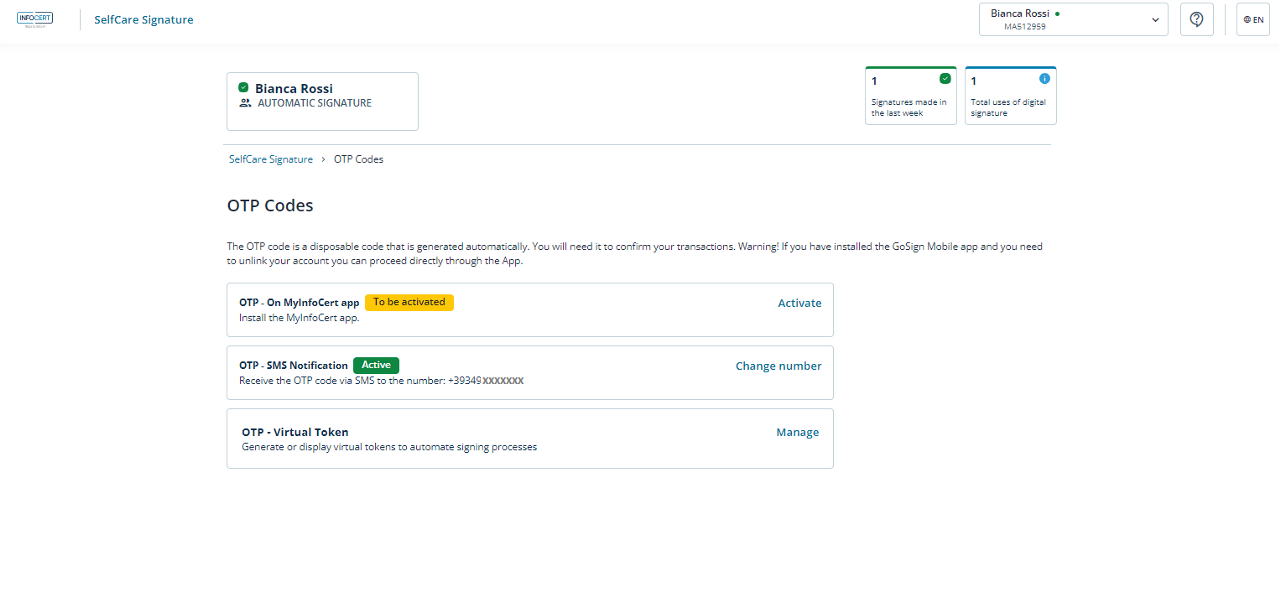Screen dimensions: 1280x612
Task: Activate OTP on MyInfoCert app
Action: point(800,303)
